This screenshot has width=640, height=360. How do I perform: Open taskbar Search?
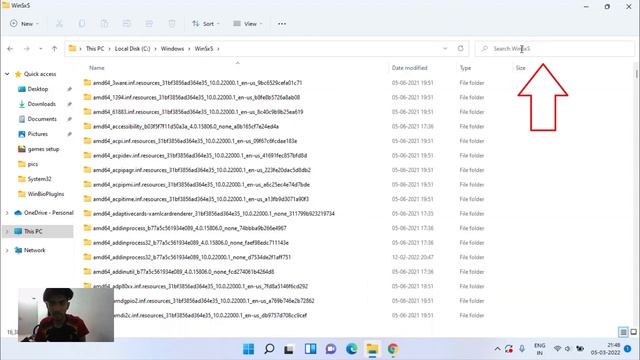coord(269,349)
